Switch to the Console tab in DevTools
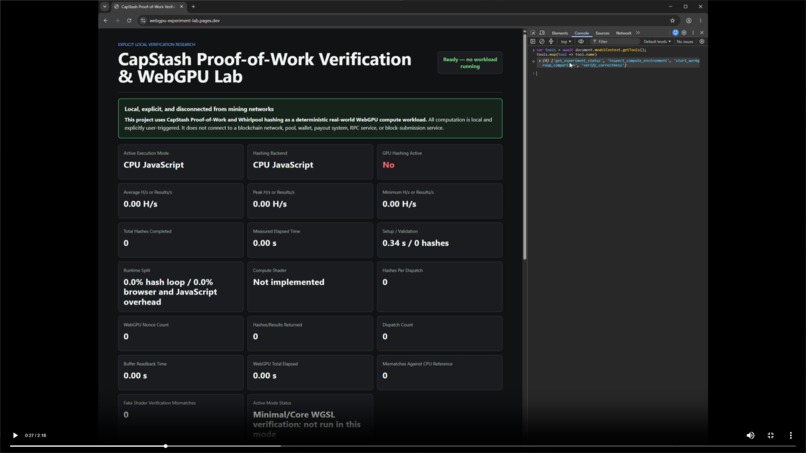 [581, 33]
